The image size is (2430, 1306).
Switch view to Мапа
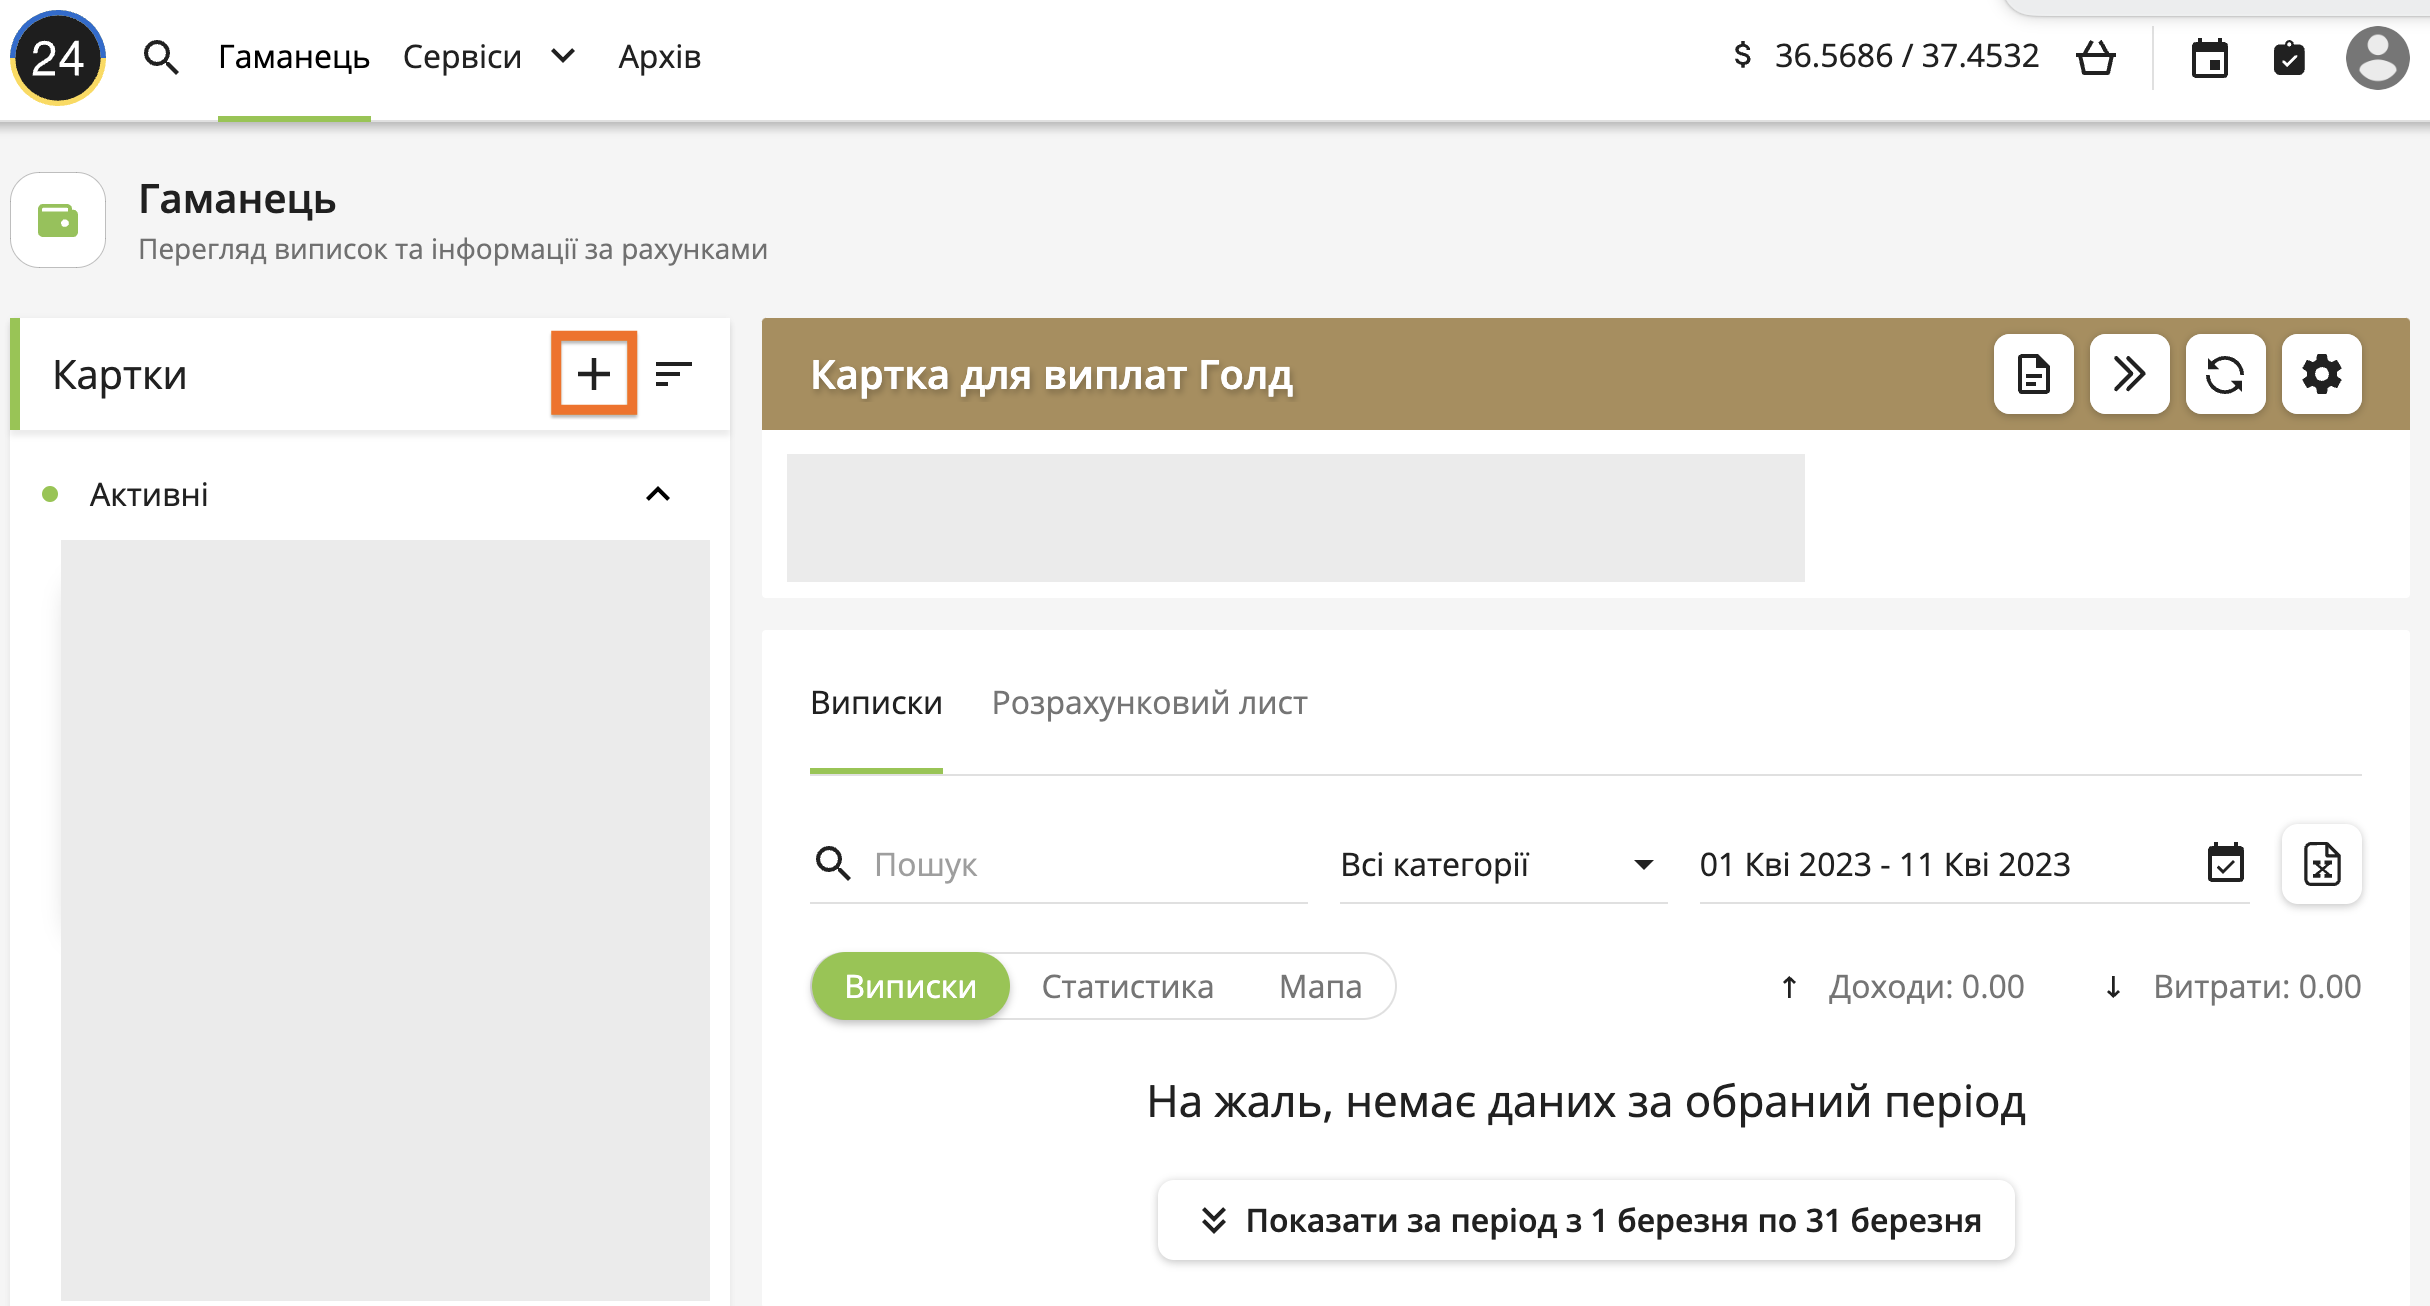click(1320, 986)
